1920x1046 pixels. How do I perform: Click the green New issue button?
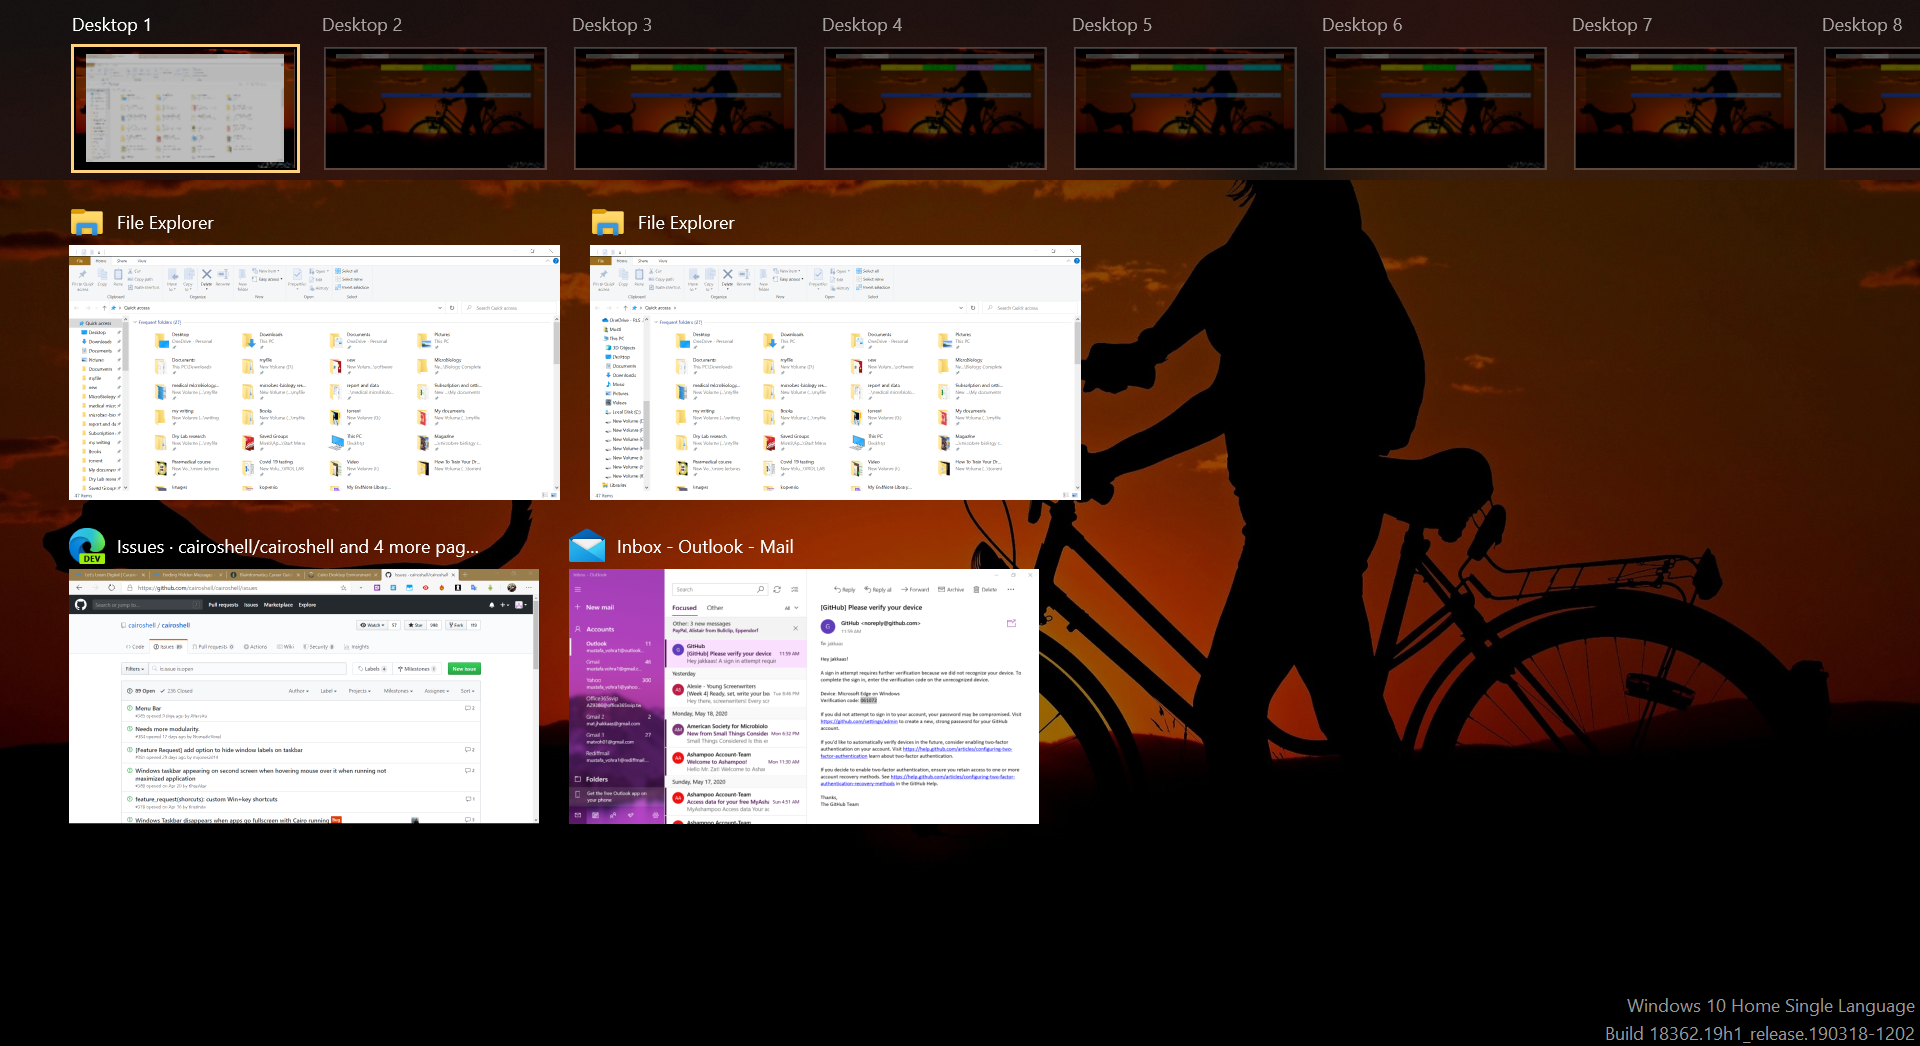coord(464,669)
